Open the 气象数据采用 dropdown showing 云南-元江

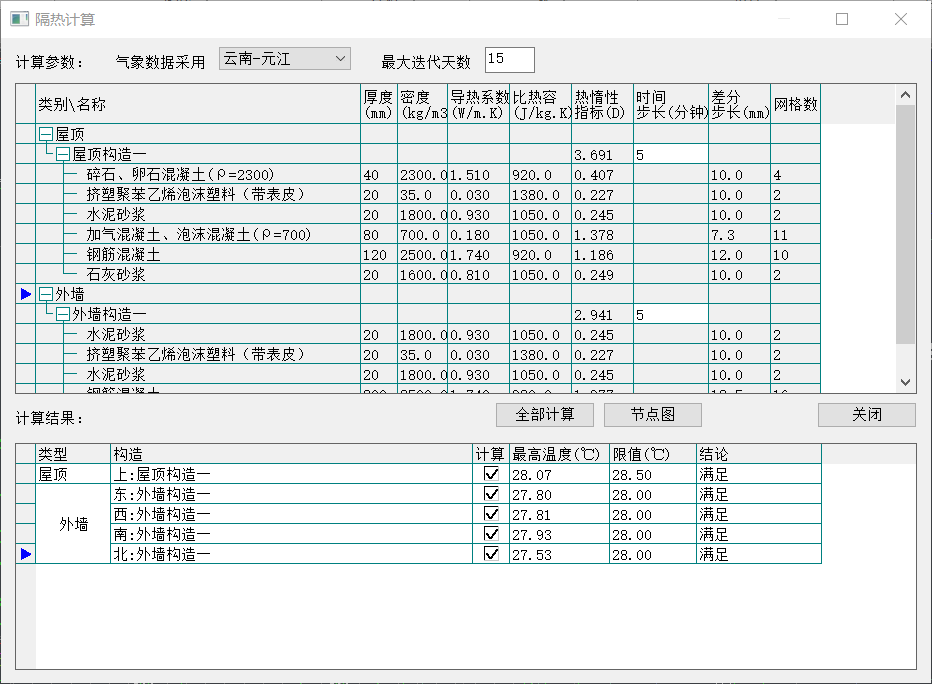[285, 59]
